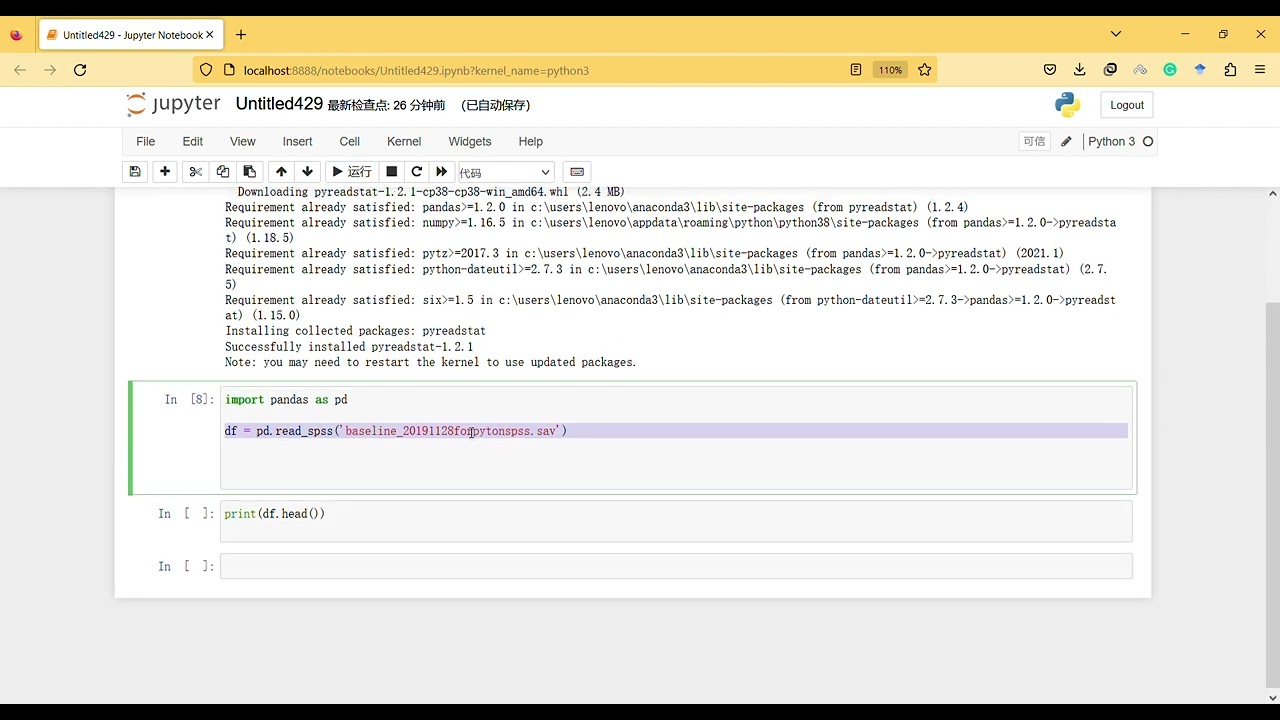Open the View menu
The width and height of the screenshot is (1280, 720).
pyautogui.click(x=243, y=141)
